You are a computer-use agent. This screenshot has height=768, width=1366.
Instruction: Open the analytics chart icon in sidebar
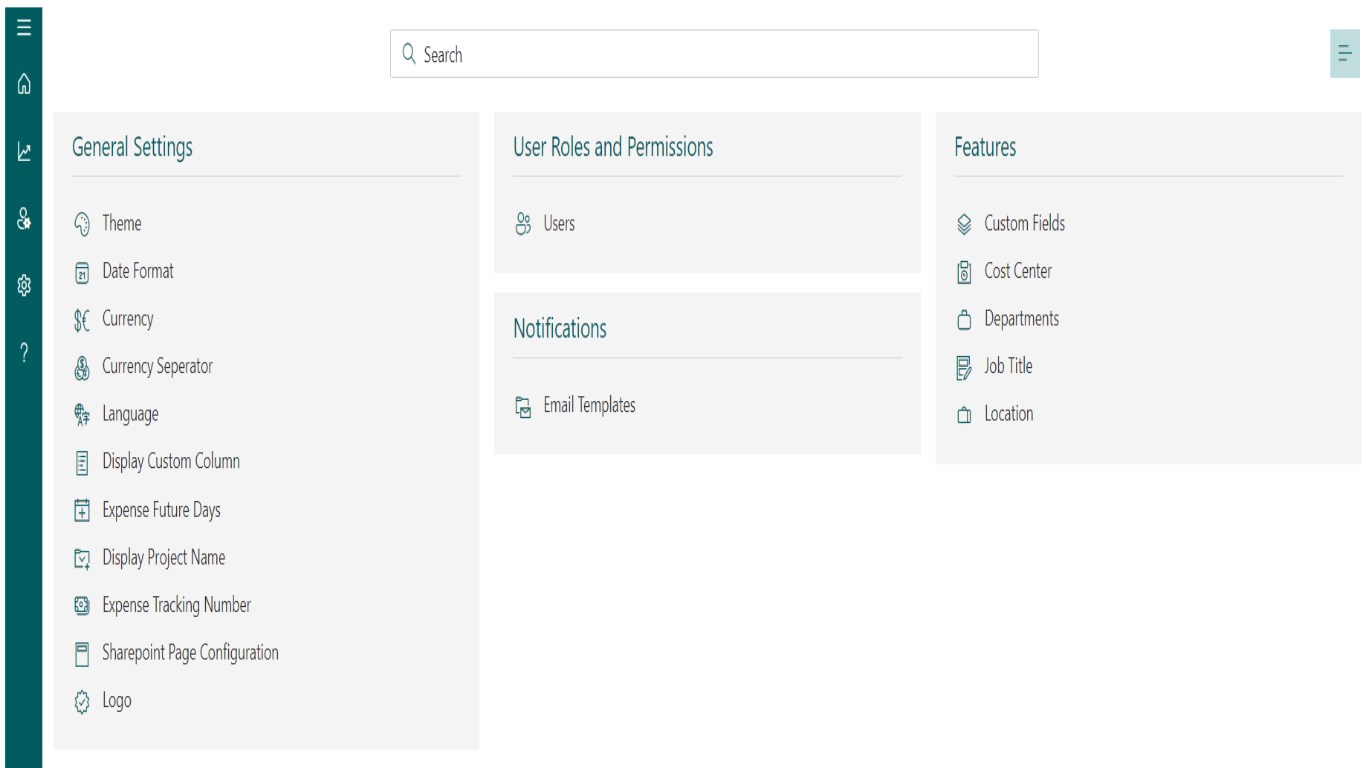[x=24, y=152]
